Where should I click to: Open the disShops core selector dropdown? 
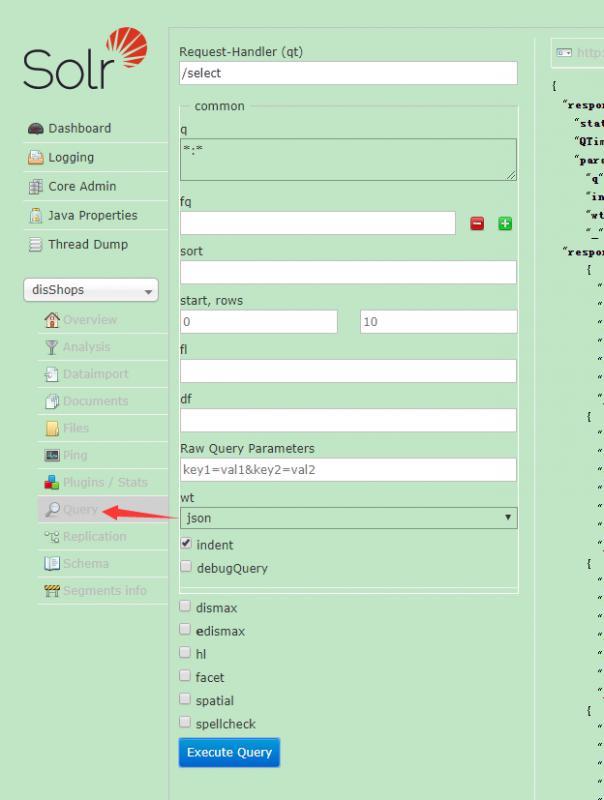point(91,290)
